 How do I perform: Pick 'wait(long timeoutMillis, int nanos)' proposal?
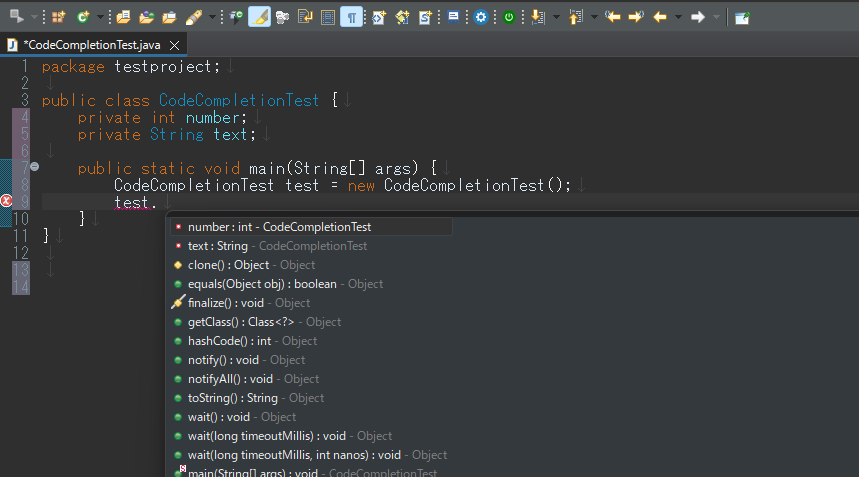click(x=311, y=455)
